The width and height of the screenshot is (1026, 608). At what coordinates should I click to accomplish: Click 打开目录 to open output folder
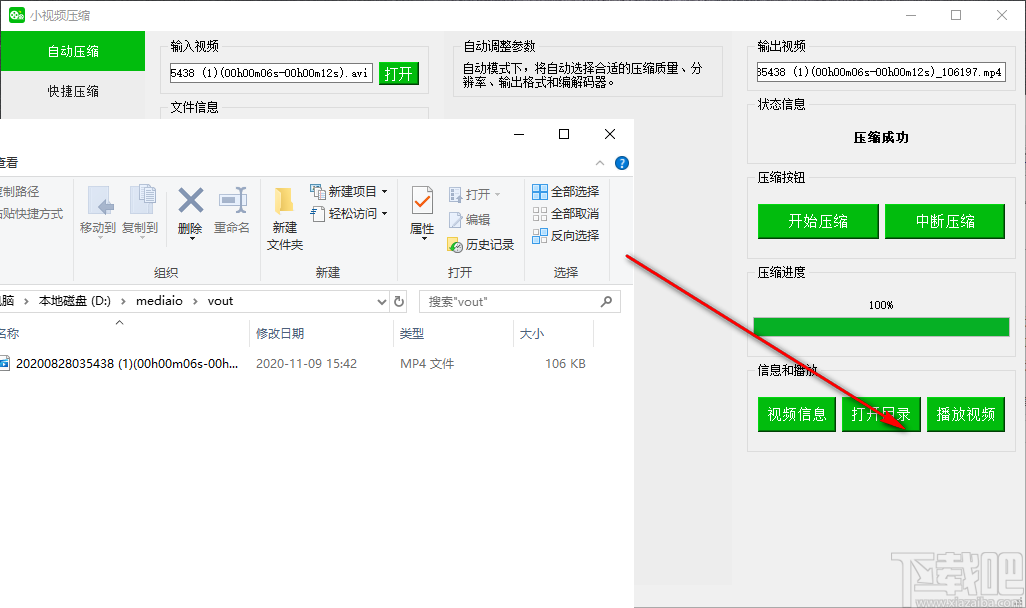tap(881, 414)
